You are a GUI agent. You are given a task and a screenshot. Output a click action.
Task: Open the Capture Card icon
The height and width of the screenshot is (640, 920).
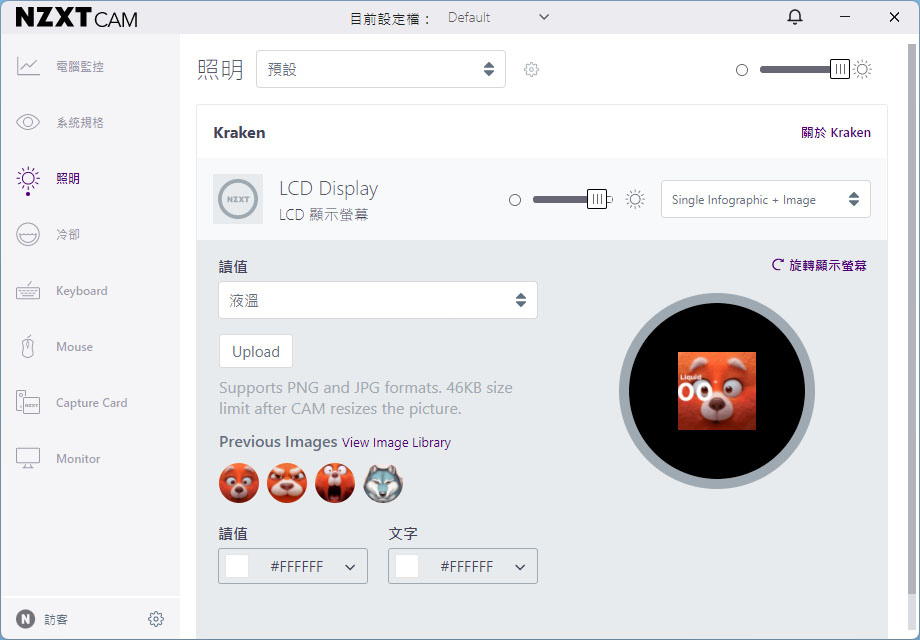28,402
